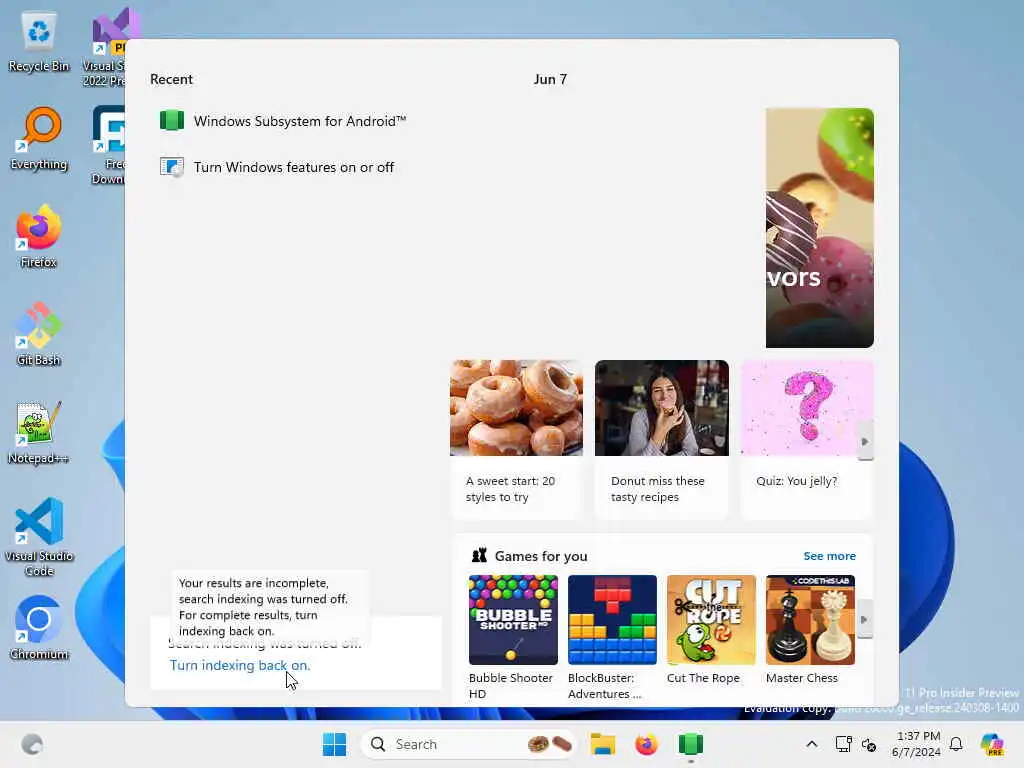The height and width of the screenshot is (768, 1024).
Task: Click the donut banner image
Action: click(x=820, y=227)
